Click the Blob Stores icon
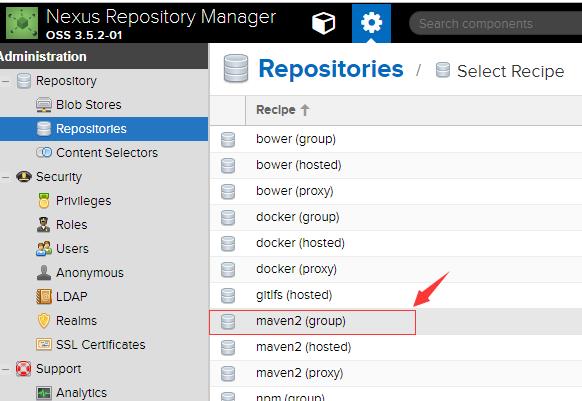This screenshot has height=401, width=582. pos(44,105)
